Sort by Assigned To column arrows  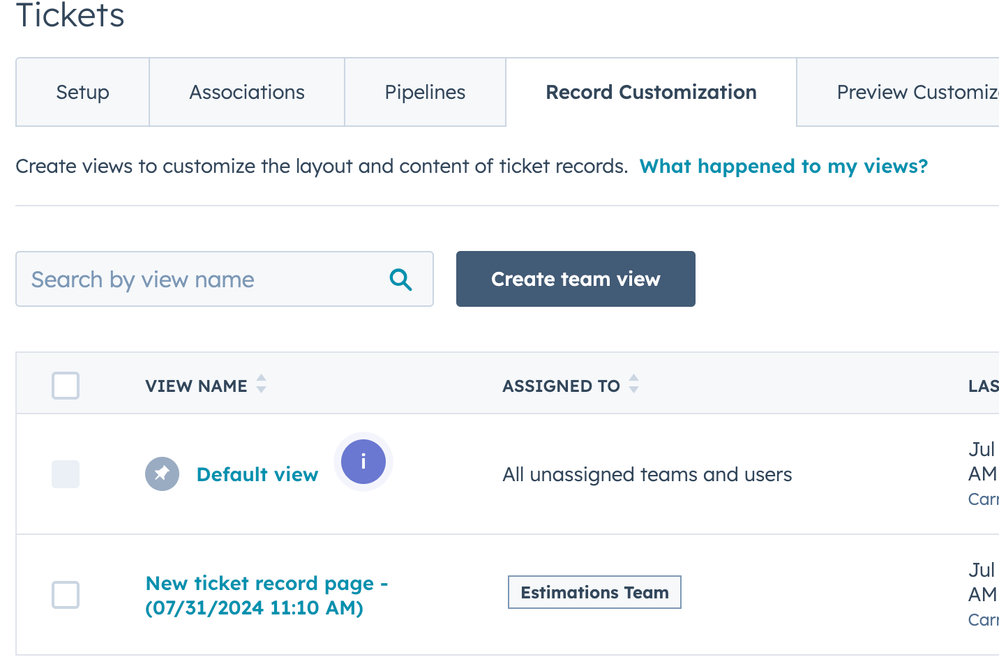click(633, 384)
